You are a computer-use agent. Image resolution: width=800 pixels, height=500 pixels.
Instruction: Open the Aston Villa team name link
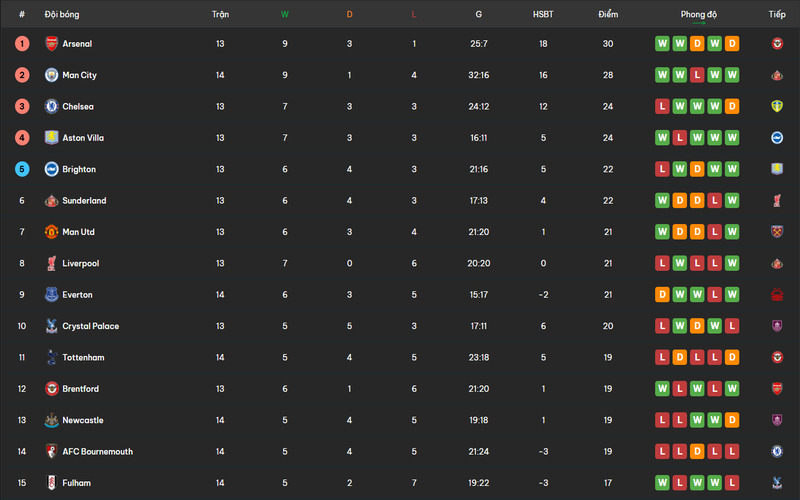[x=82, y=138]
